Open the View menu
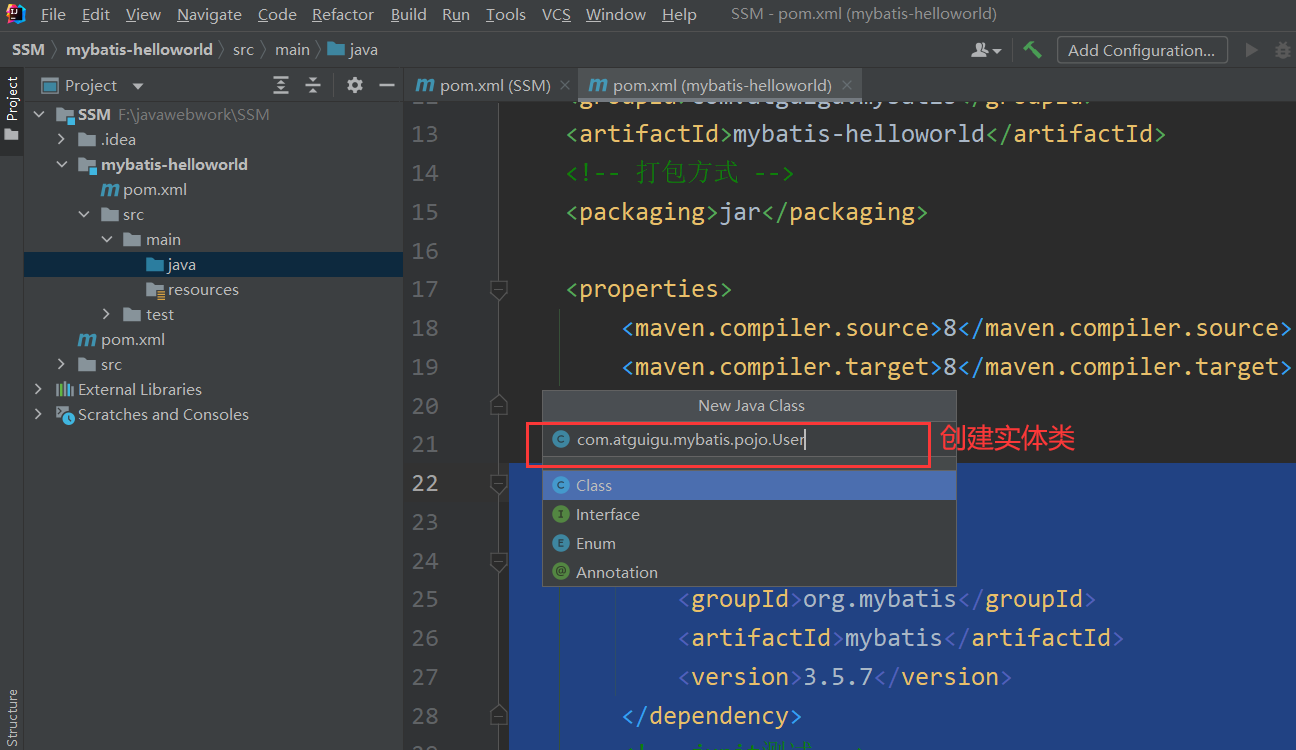This screenshot has height=750, width=1296. coord(143,14)
